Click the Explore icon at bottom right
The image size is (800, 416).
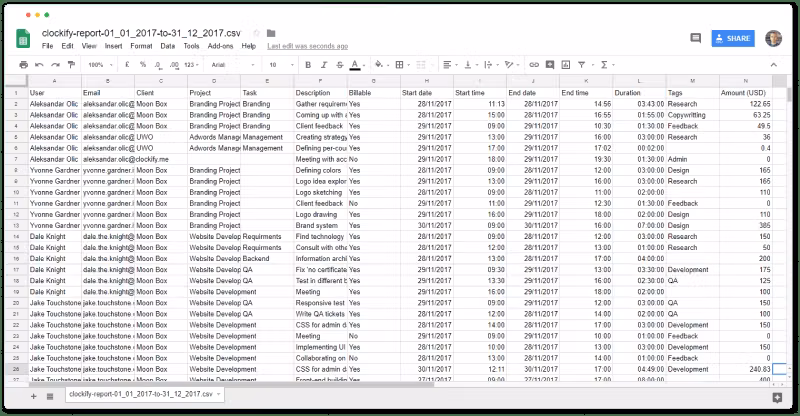(x=776, y=396)
